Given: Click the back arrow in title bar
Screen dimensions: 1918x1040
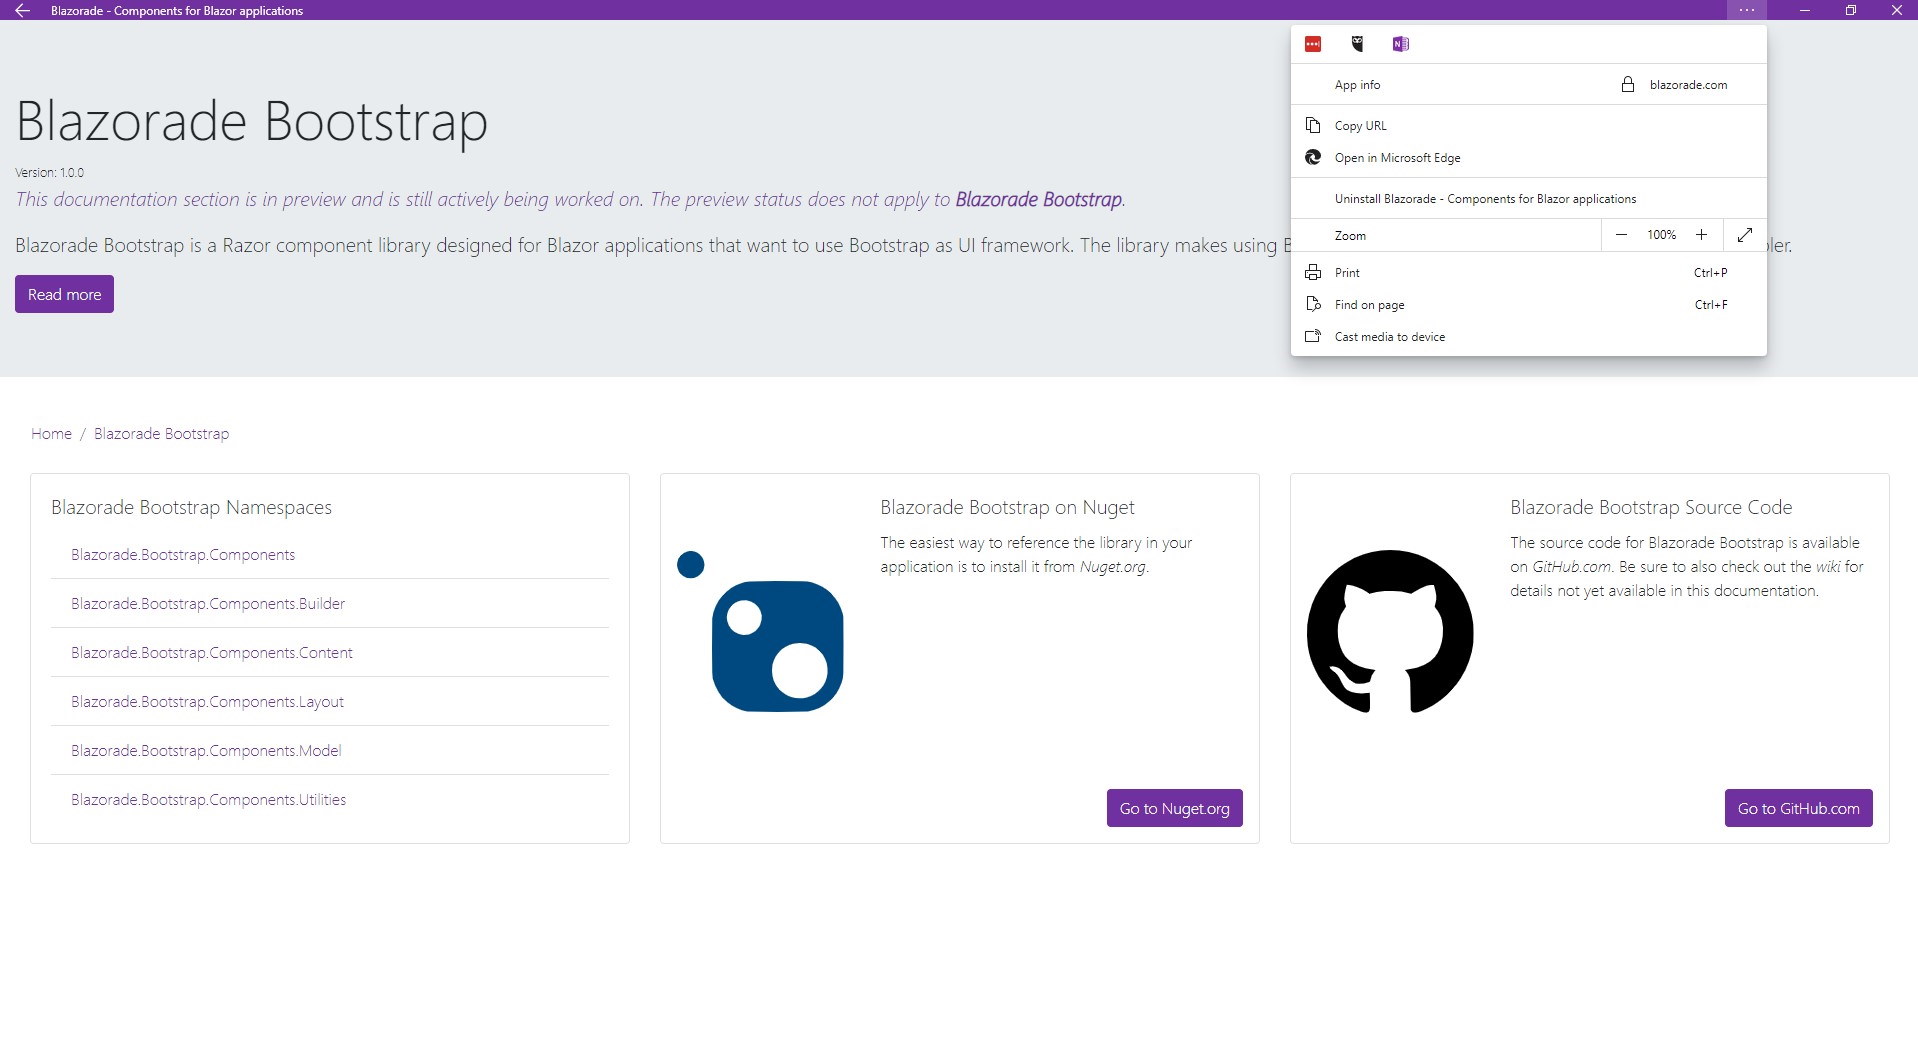Looking at the screenshot, I should click(22, 10).
